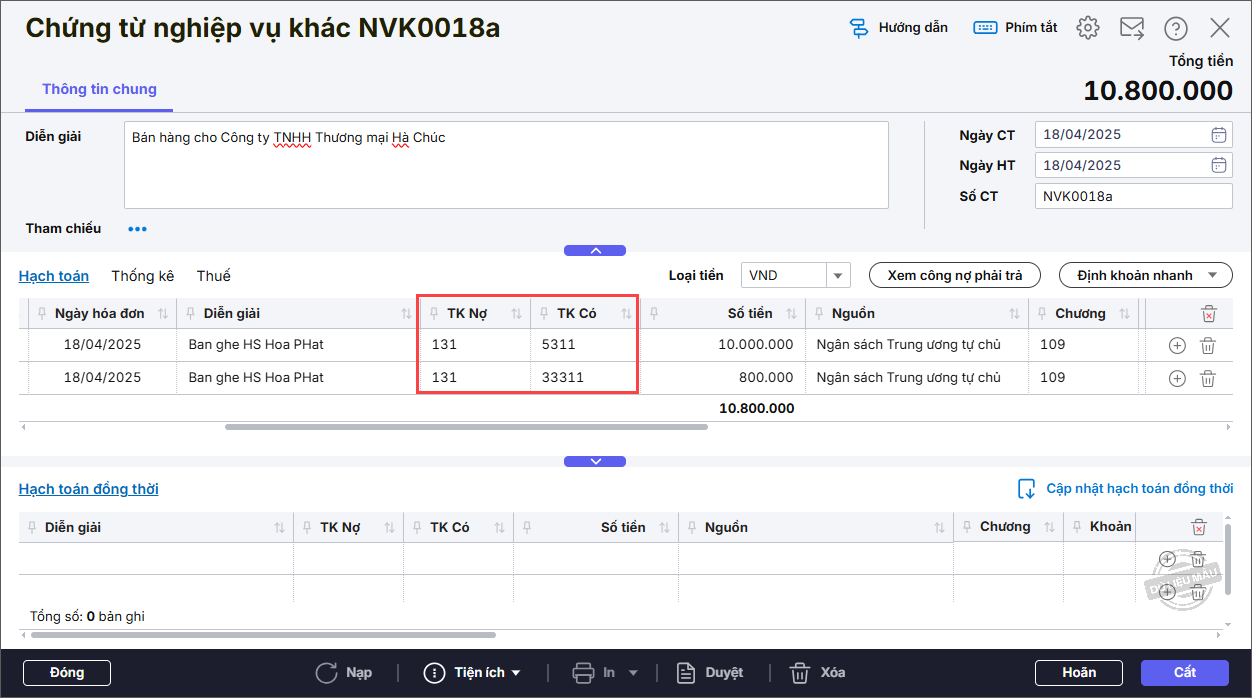Select the 800.000 amount cell
The width and height of the screenshot is (1252, 698).
pos(722,378)
